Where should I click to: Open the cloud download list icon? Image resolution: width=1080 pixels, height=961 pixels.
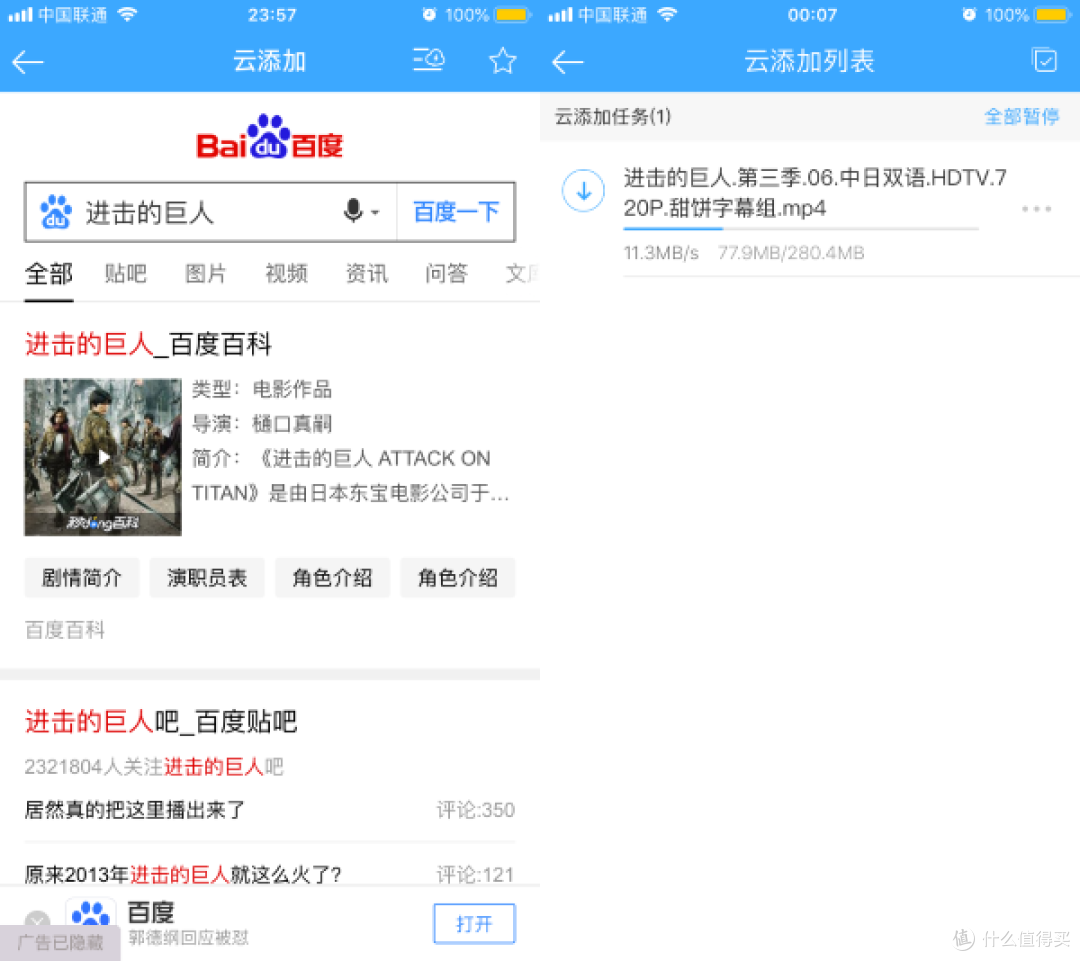point(428,60)
